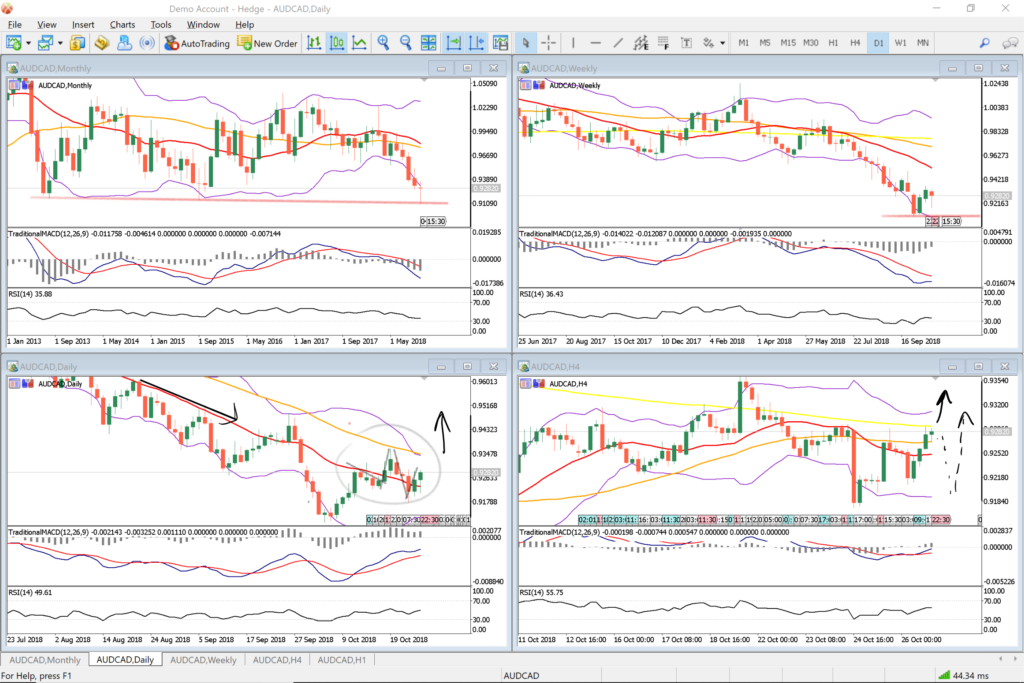The height and width of the screenshot is (683, 1024).
Task: Zoom out on the chart
Action: 406,43
